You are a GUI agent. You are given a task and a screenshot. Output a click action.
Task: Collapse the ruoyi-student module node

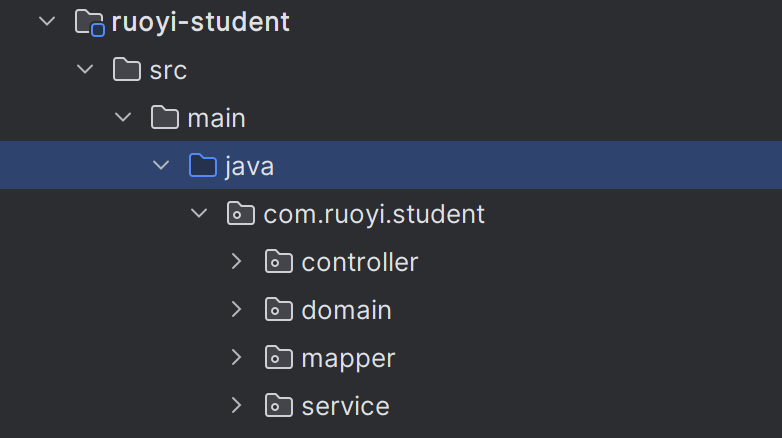(x=47, y=22)
